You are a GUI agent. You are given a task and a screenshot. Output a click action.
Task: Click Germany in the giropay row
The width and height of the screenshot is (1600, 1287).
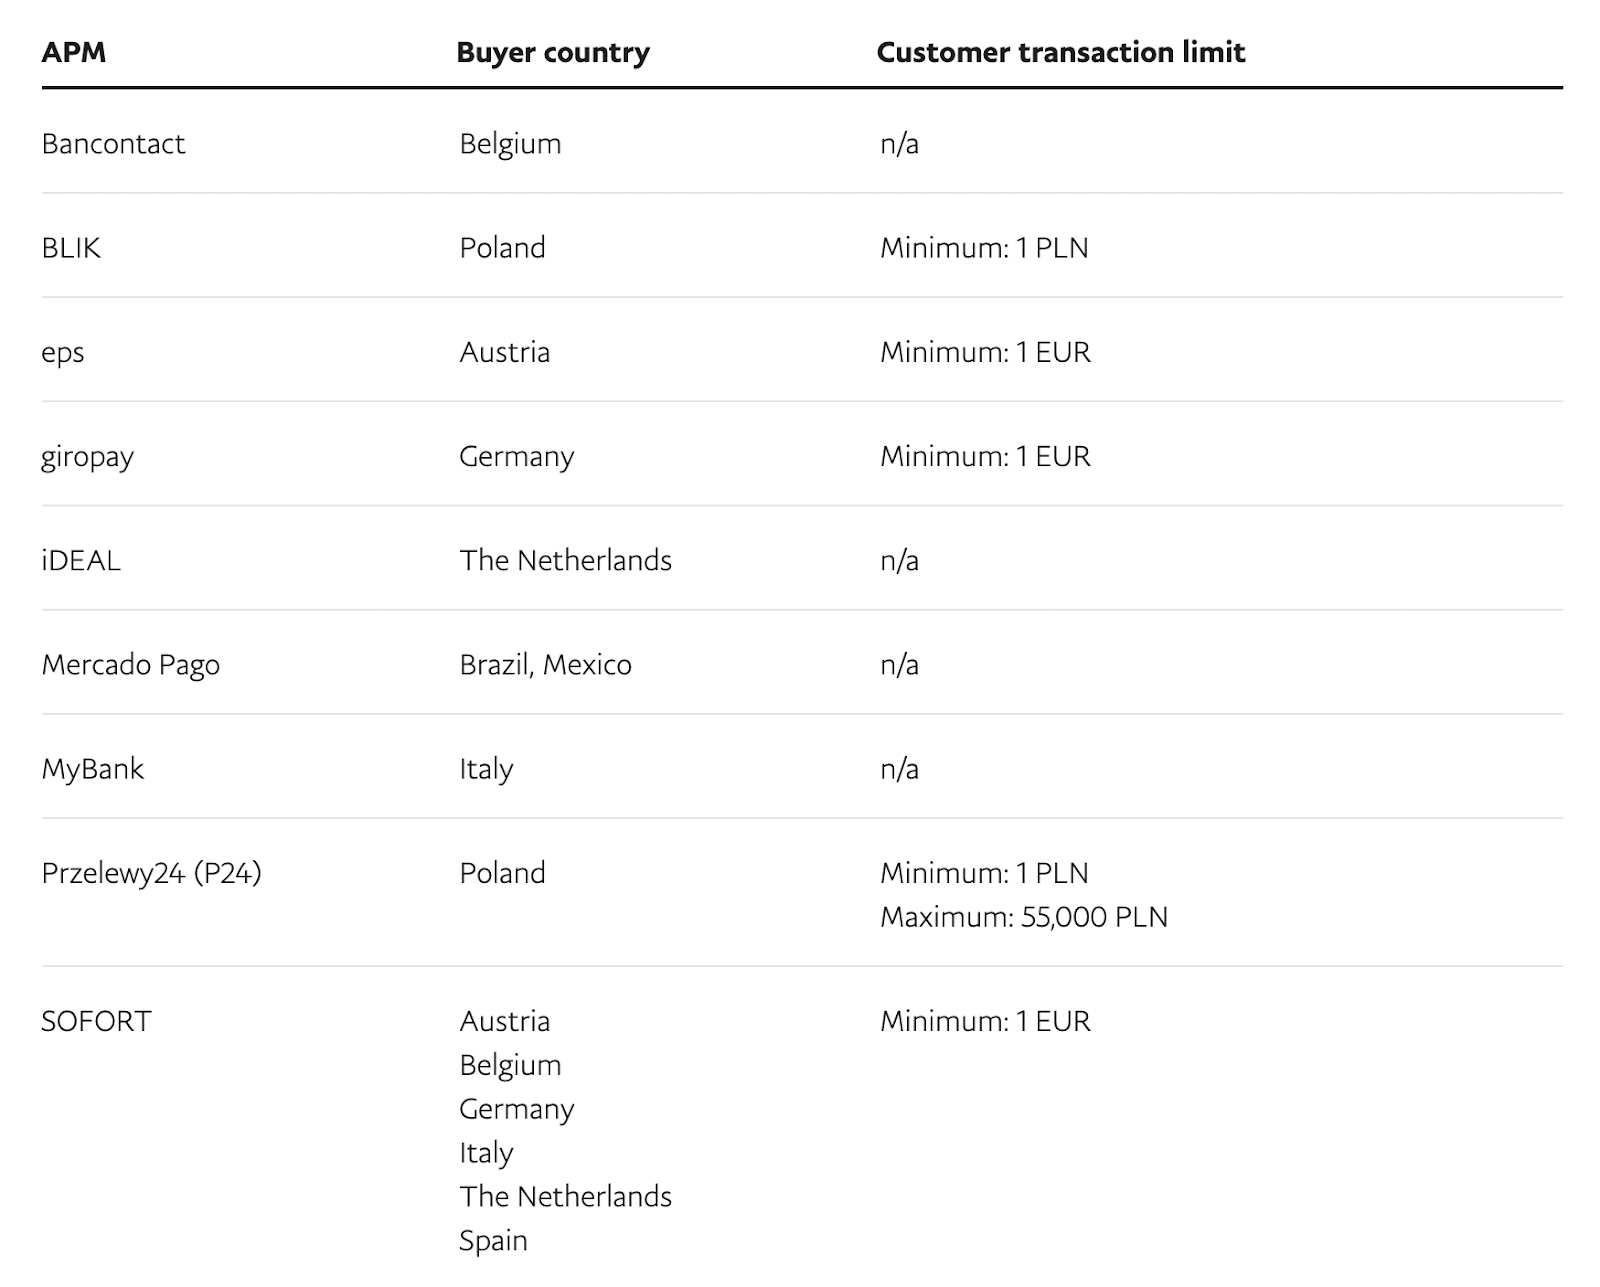tap(516, 457)
